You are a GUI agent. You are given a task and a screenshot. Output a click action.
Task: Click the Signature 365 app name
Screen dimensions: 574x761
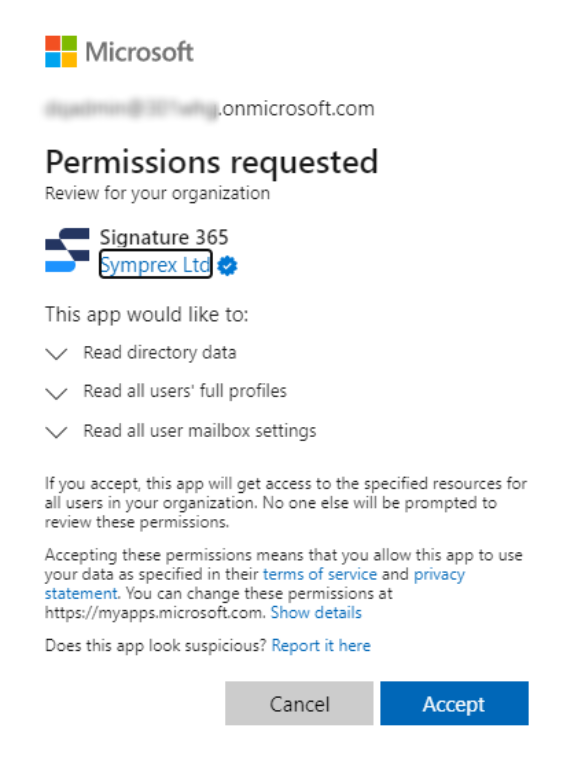pyautogui.click(x=164, y=238)
